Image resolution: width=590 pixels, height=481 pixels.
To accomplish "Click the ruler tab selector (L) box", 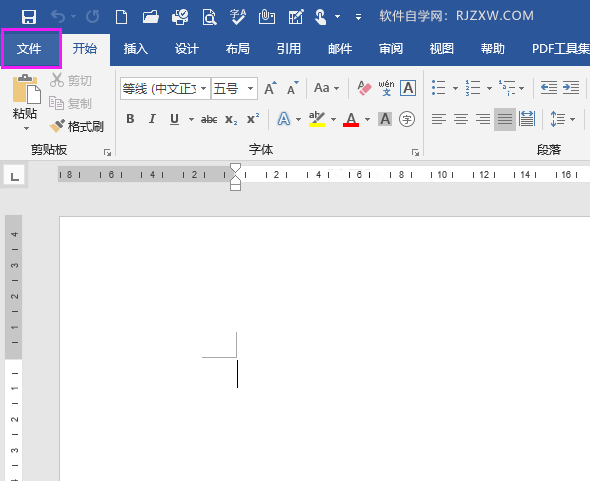I will 15,176.
